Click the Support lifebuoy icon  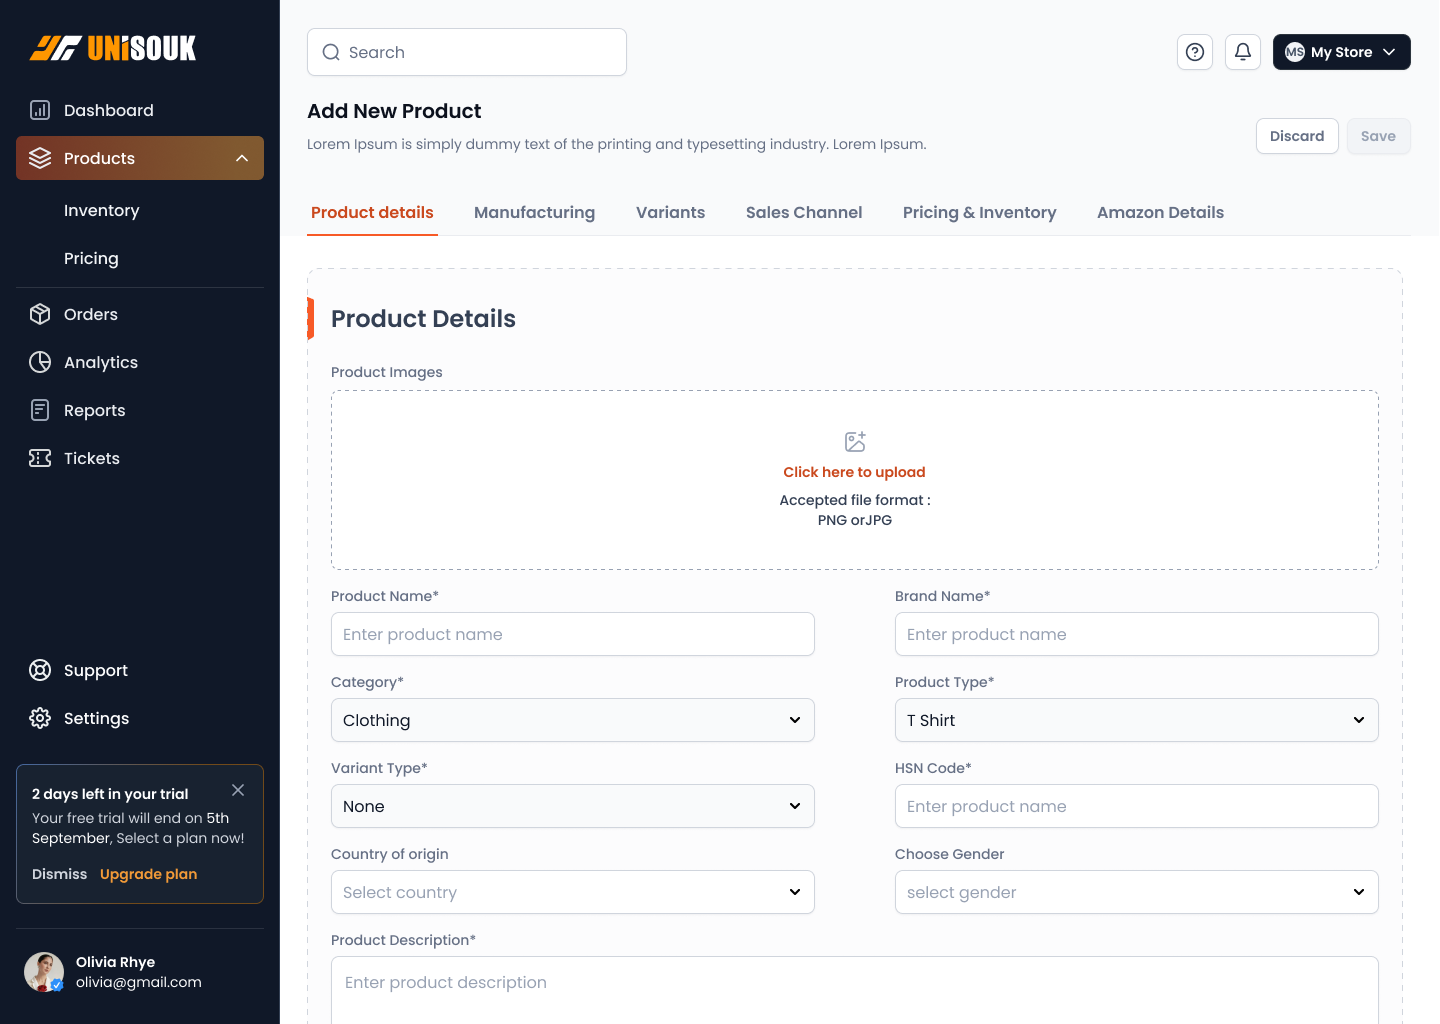pyautogui.click(x=40, y=670)
